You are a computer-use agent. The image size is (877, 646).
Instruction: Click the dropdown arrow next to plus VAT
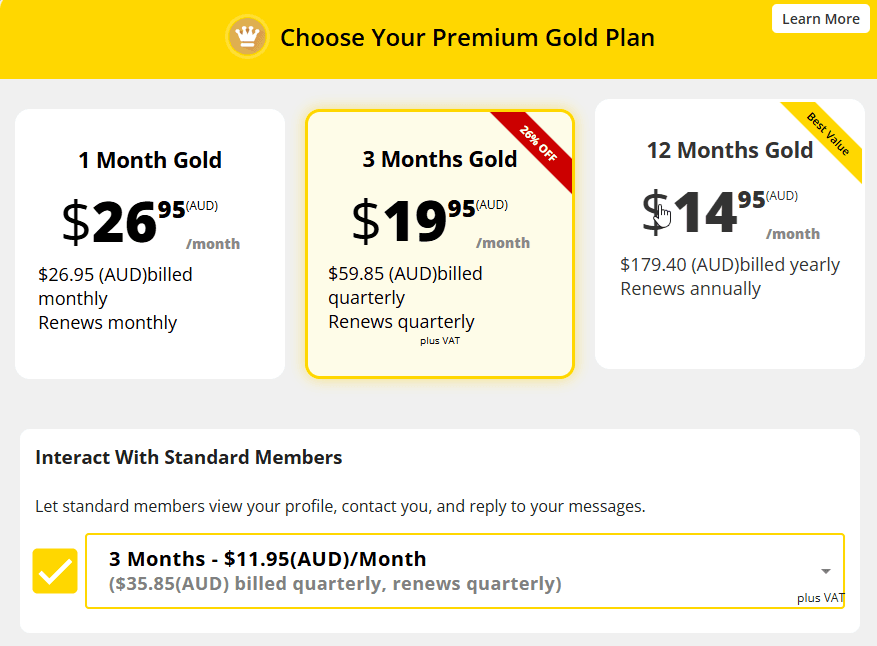(825, 565)
